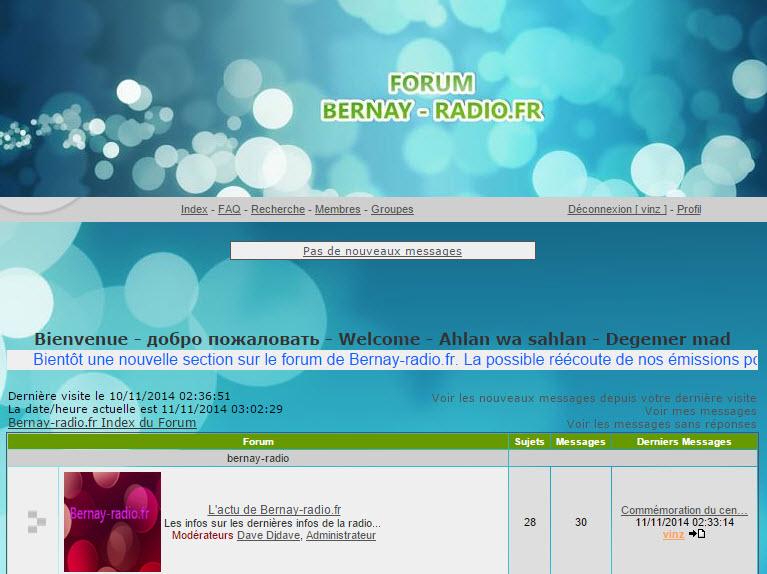Click the no-new-posts forum status icon
The image size is (767, 574).
click(x=37, y=522)
